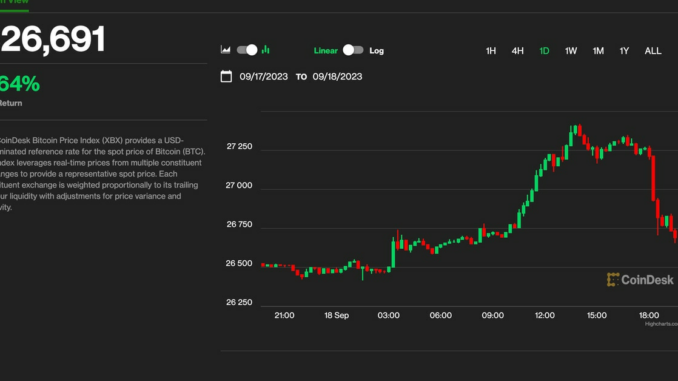Image resolution: width=678 pixels, height=381 pixels.
Task: Click the large red candle after 18:00
Action: [x=653, y=178]
